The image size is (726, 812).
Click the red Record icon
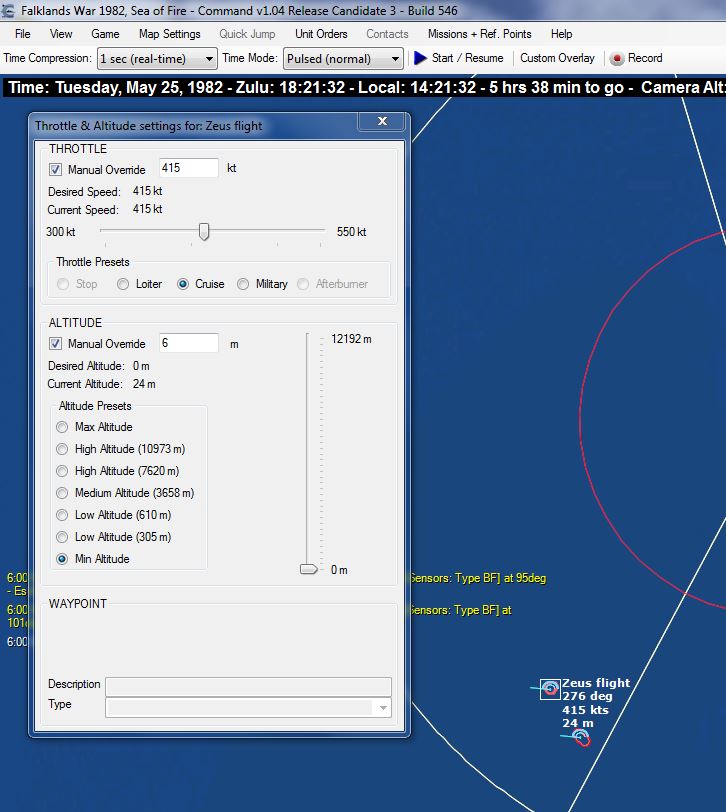coord(617,59)
